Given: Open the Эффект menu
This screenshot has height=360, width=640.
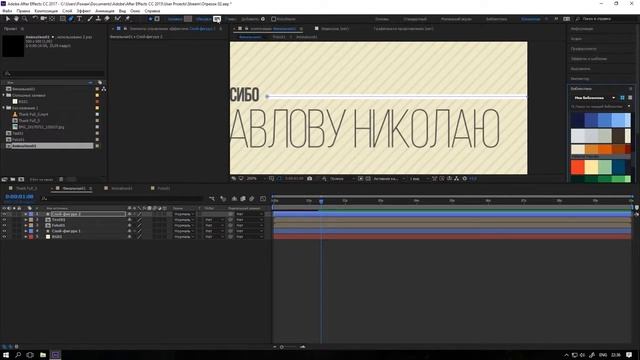Looking at the screenshot, I should (84, 11).
